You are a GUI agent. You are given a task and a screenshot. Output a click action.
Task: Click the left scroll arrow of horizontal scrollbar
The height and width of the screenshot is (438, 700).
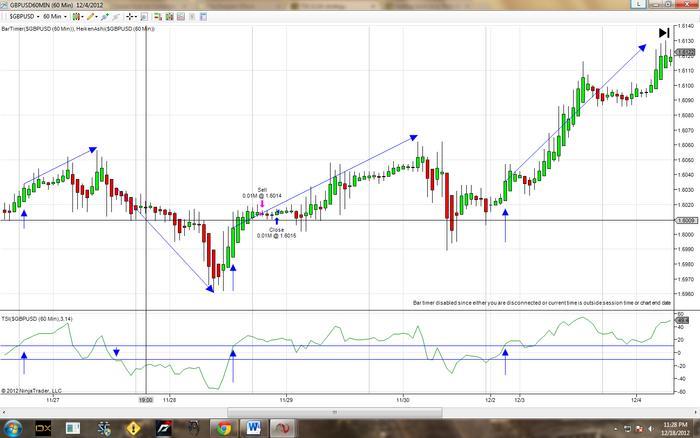coord(4,412)
